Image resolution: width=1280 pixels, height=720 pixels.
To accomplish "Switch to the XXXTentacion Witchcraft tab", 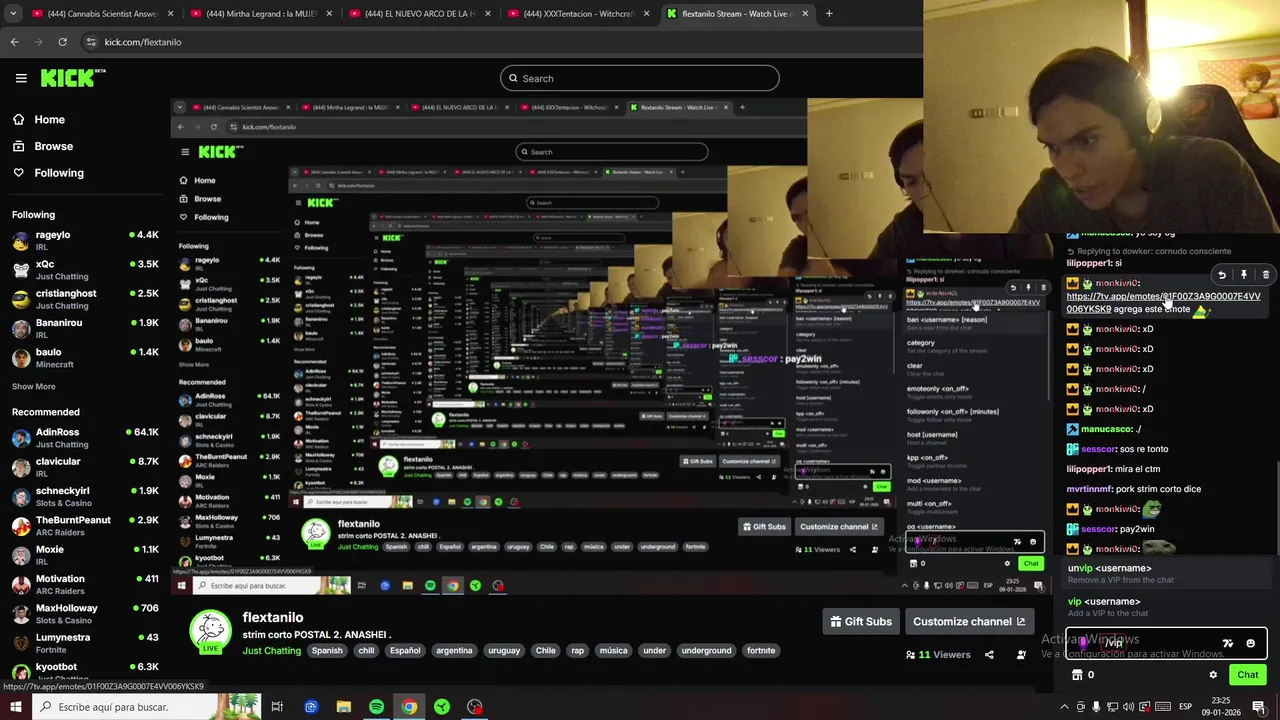I will [576, 14].
